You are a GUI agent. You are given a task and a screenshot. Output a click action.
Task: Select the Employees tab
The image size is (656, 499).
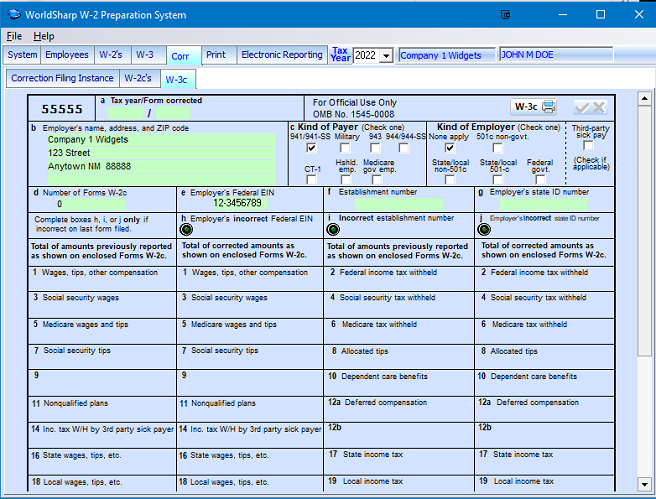[x=67, y=55]
